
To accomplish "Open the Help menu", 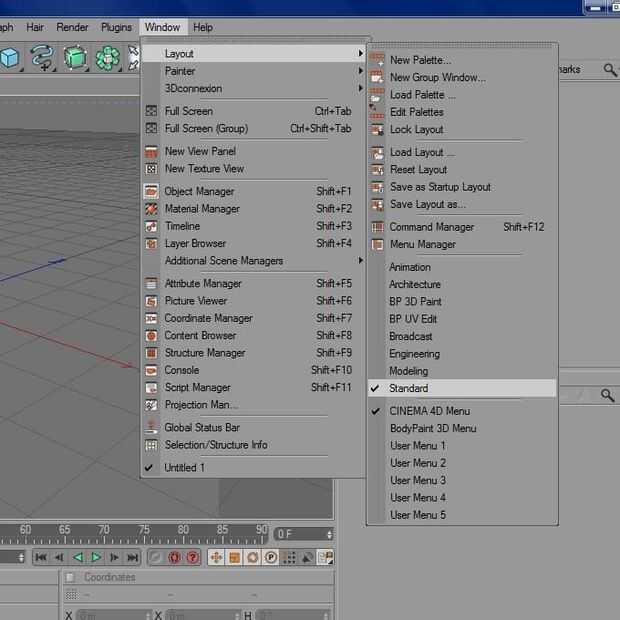I will [203, 27].
